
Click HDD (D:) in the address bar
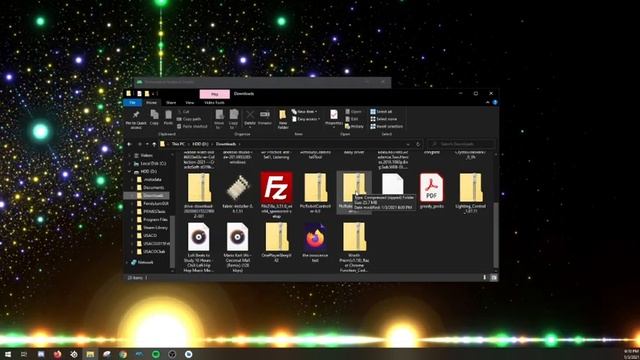click(200, 144)
